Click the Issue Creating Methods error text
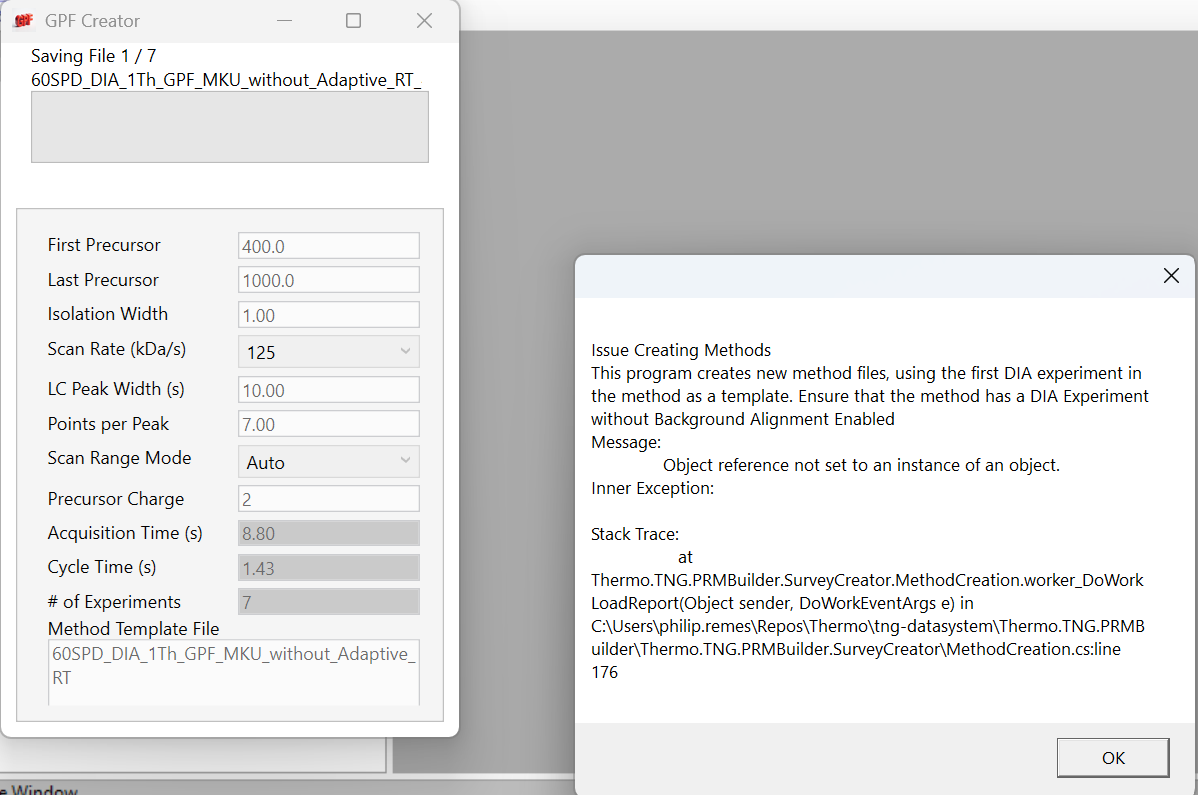 [681, 350]
